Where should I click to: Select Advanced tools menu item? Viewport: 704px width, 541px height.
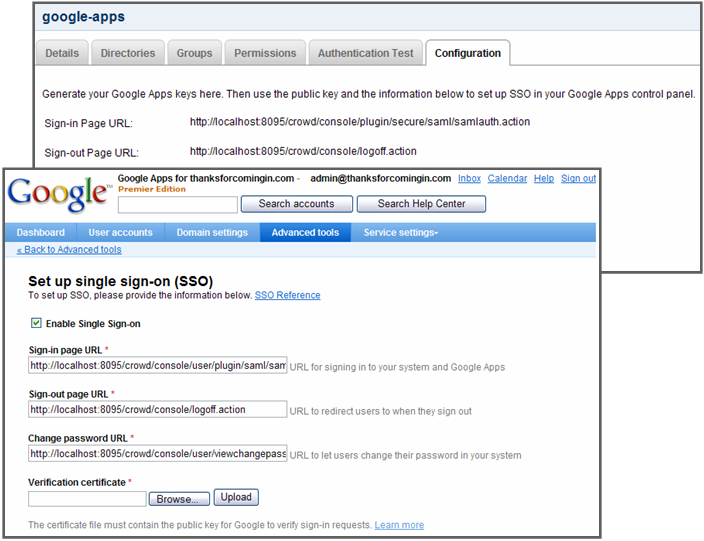[x=305, y=233]
